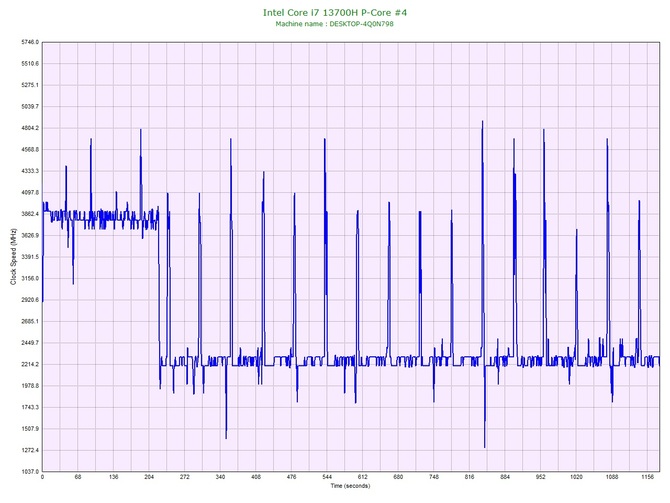Image resolution: width=670 pixels, height=503 pixels.
Task: Click the y-axis value 1743.3
Action: click(x=29, y=407)
